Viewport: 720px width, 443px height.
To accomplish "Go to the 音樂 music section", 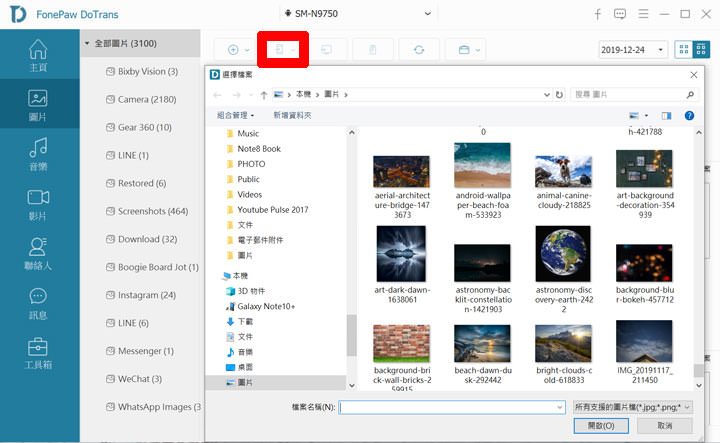I will point(38,155).
